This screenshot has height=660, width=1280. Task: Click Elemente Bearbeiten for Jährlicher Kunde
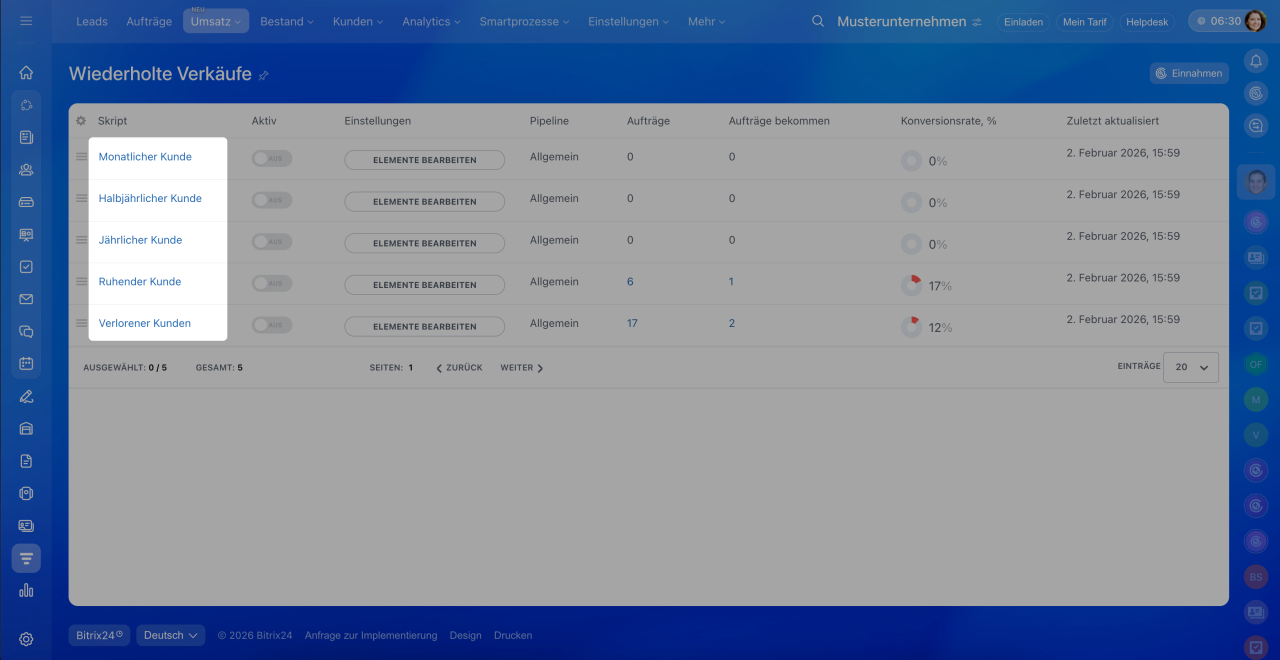pos(424,243)
